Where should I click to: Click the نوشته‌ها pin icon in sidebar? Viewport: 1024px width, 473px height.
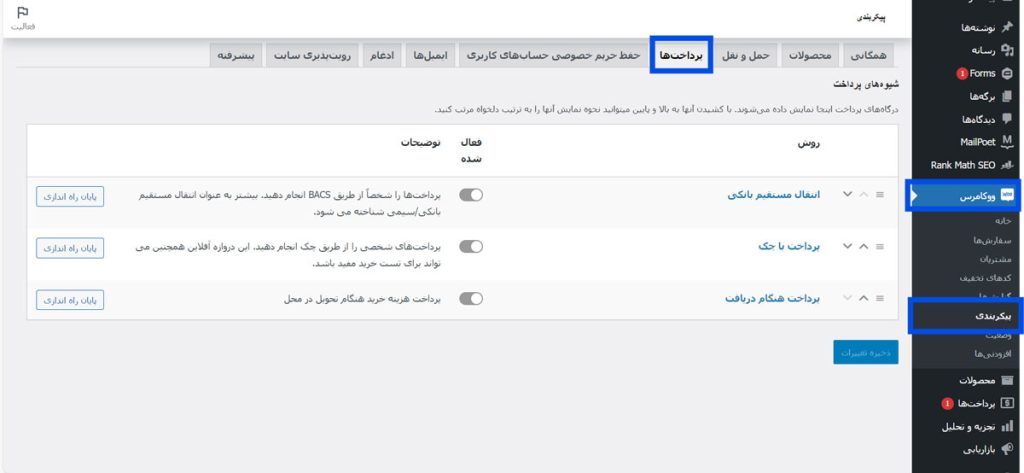[x=1006, y=27]
